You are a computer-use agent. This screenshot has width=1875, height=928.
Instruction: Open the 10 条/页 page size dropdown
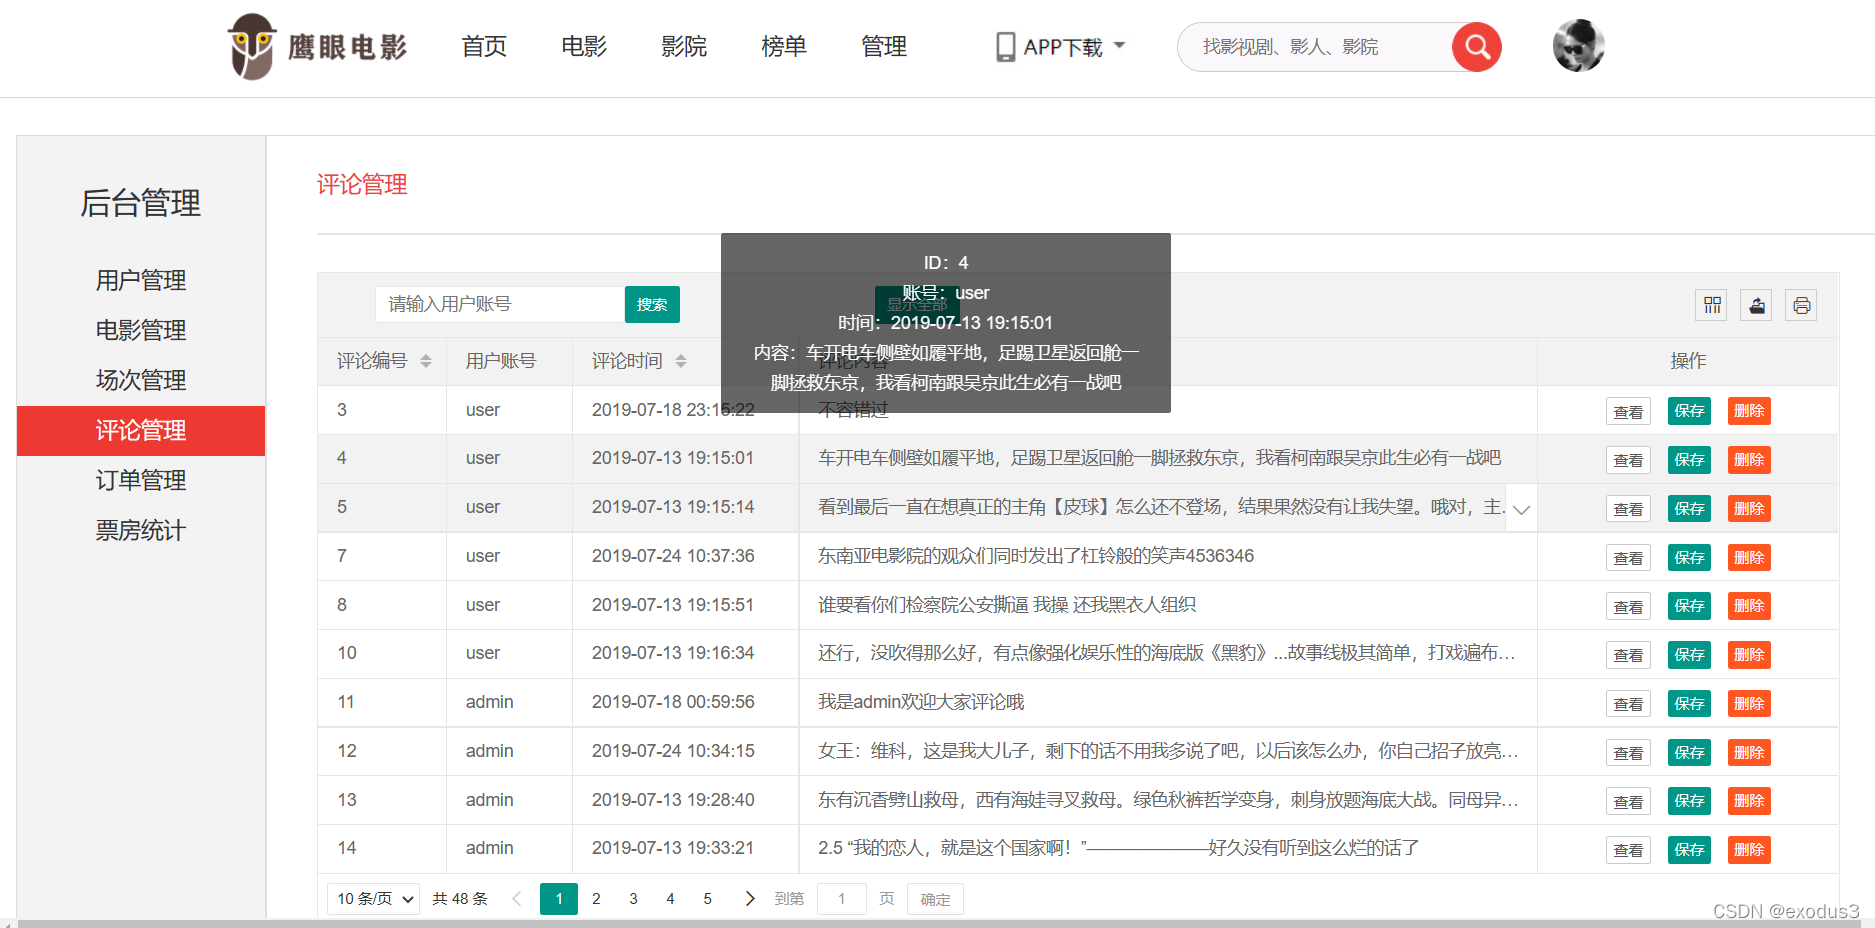tap(372, 898)
